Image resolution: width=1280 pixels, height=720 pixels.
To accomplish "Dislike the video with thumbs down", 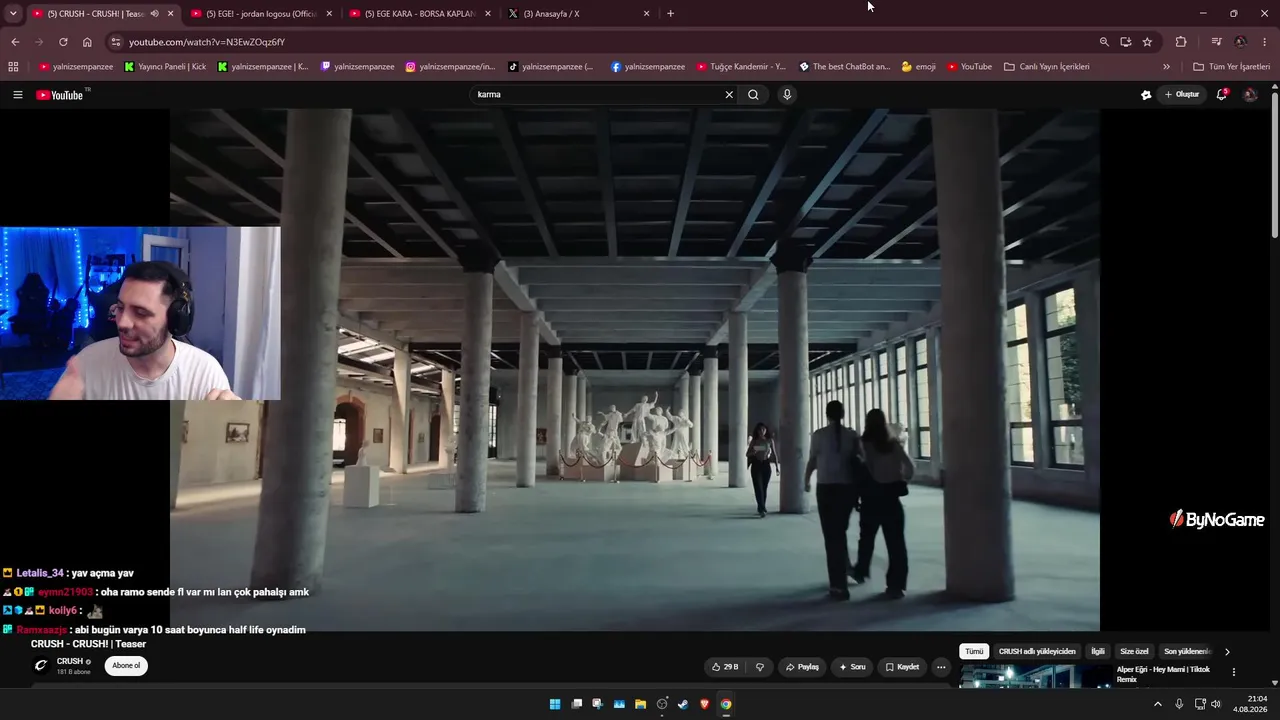I will (x=760, y=667).
